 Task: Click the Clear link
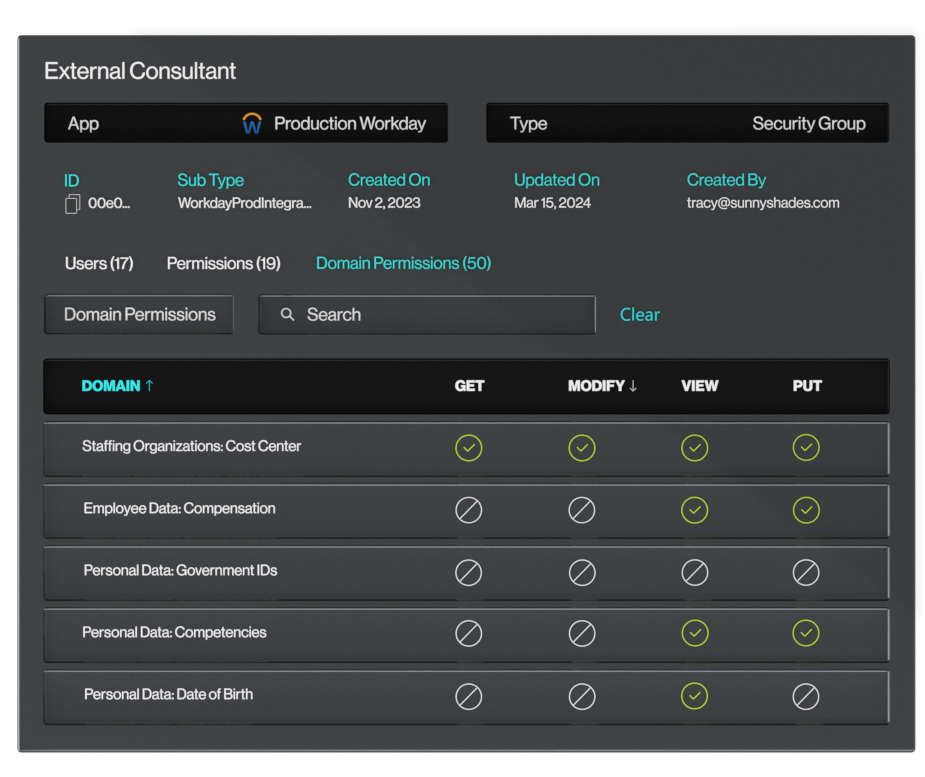pos(639,315)
